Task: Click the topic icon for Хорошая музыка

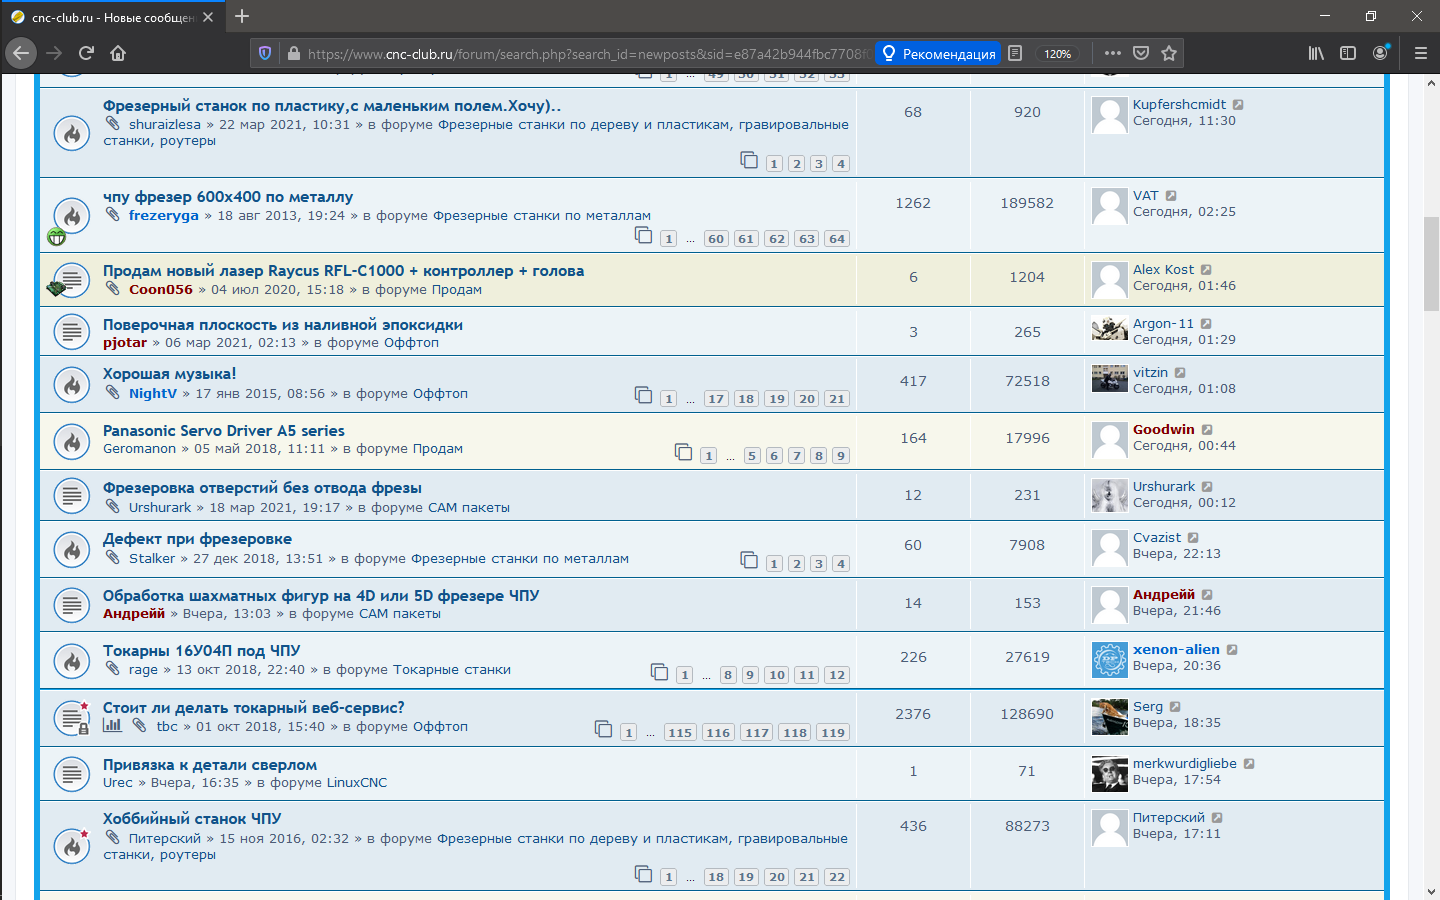Action: tap(71, 385)
